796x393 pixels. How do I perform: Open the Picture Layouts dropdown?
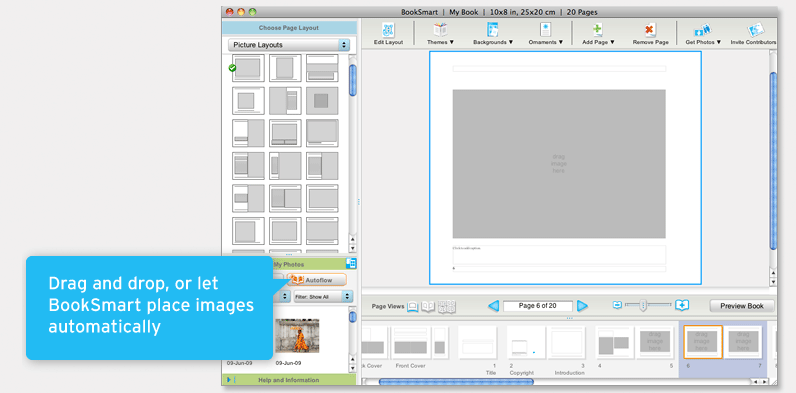click(x=289, y=45)
